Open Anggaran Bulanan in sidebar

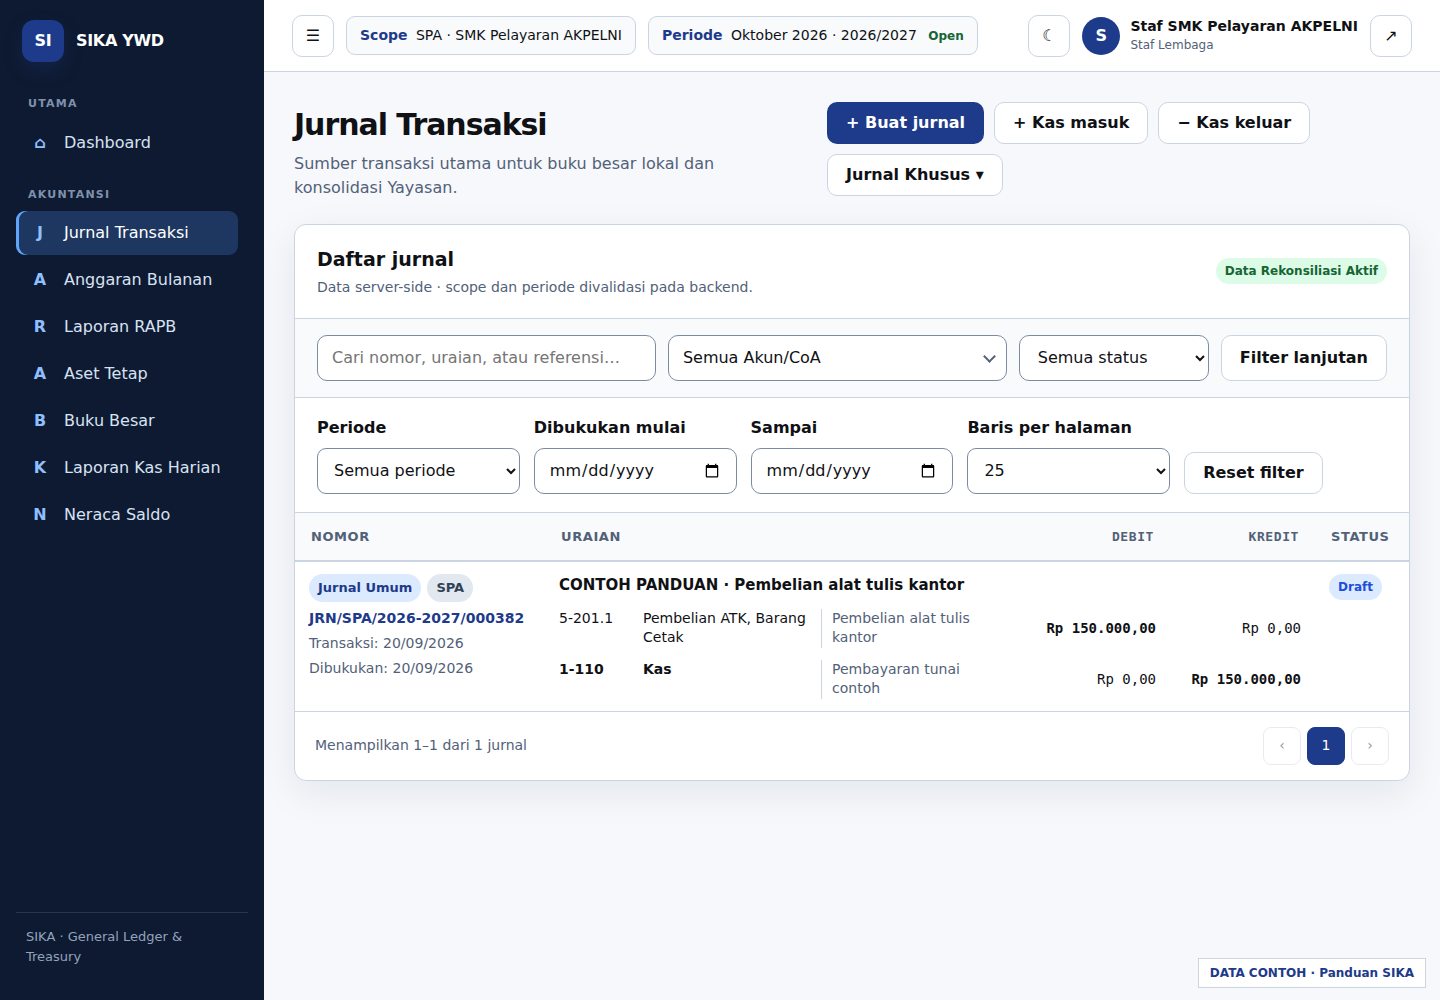tap(127, 279)
